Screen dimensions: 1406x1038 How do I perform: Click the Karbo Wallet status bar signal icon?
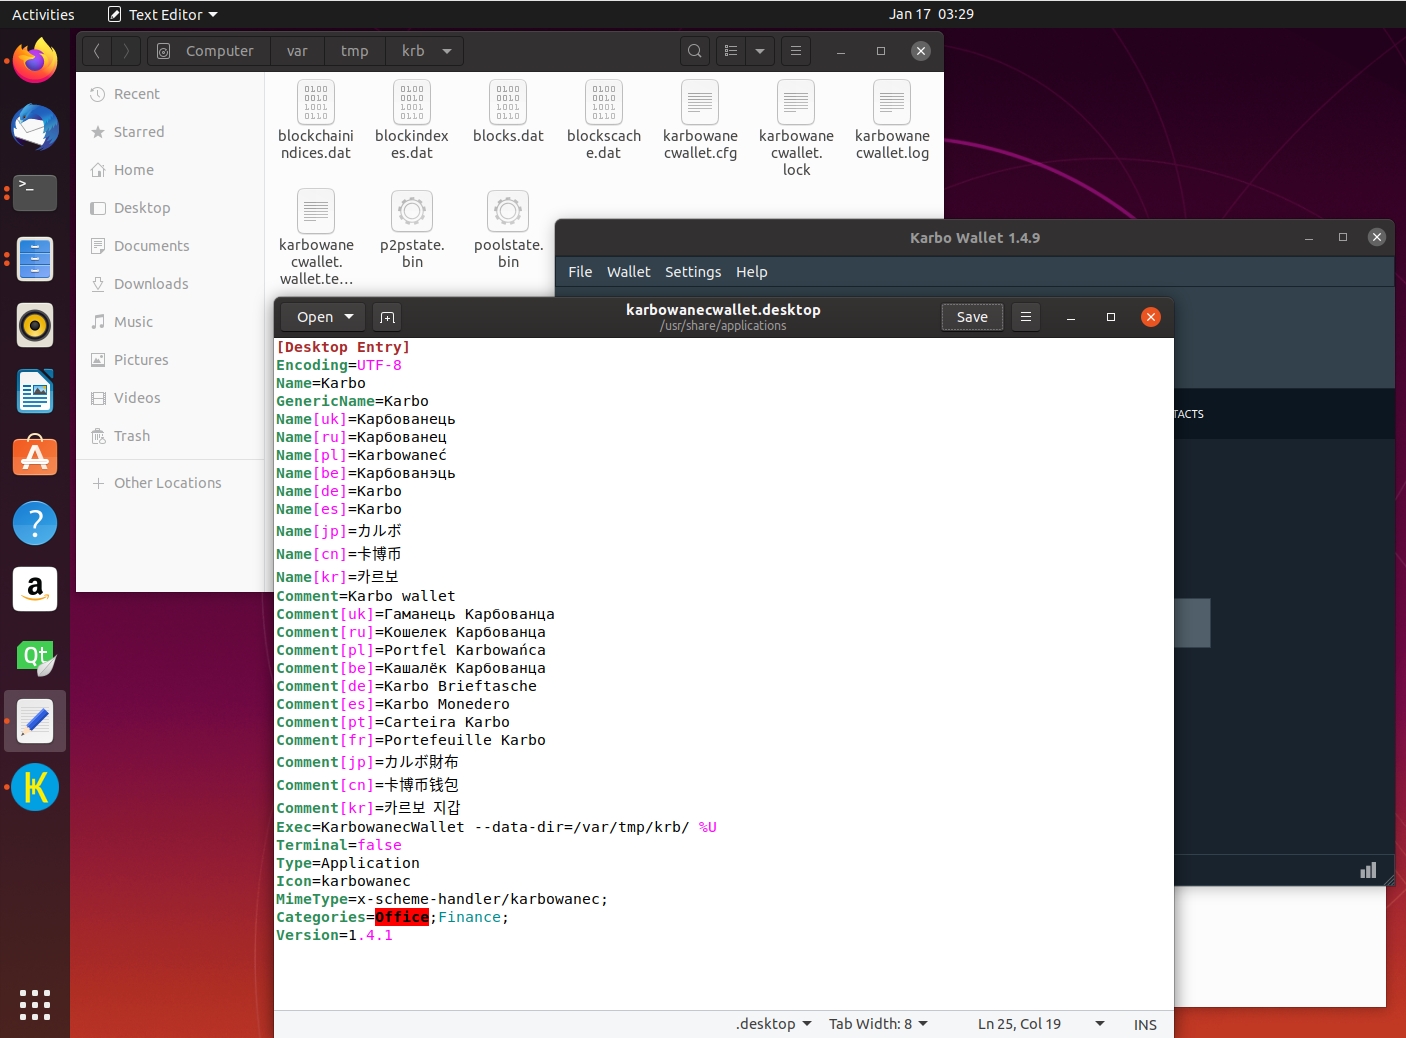tap(1368, 871)
